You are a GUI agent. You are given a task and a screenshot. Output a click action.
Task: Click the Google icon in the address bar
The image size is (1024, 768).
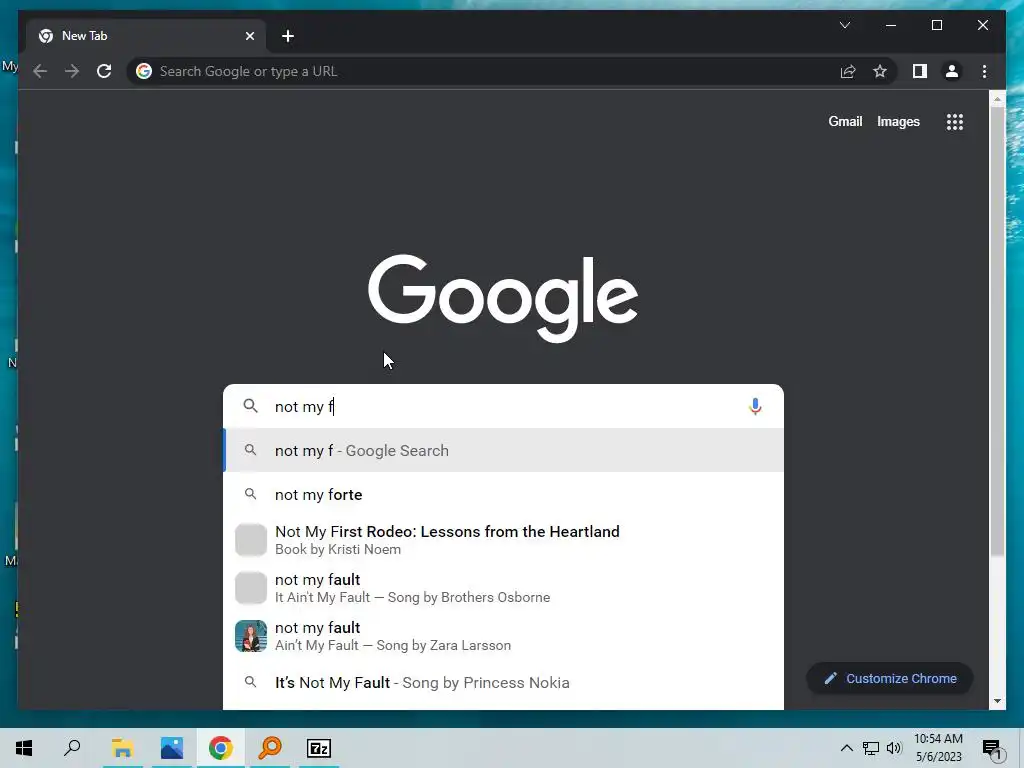point(144,71)
